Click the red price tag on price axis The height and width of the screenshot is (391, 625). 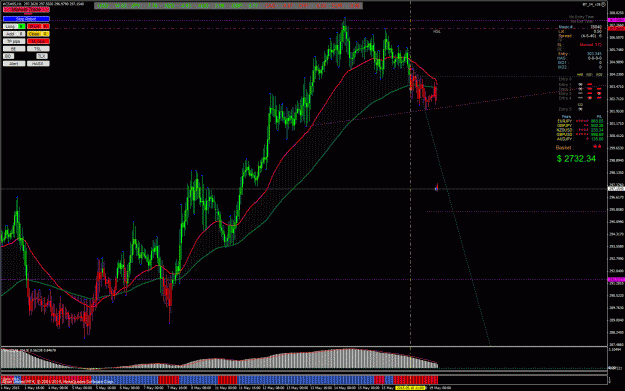pyautogui.click(x=616, y=28)
